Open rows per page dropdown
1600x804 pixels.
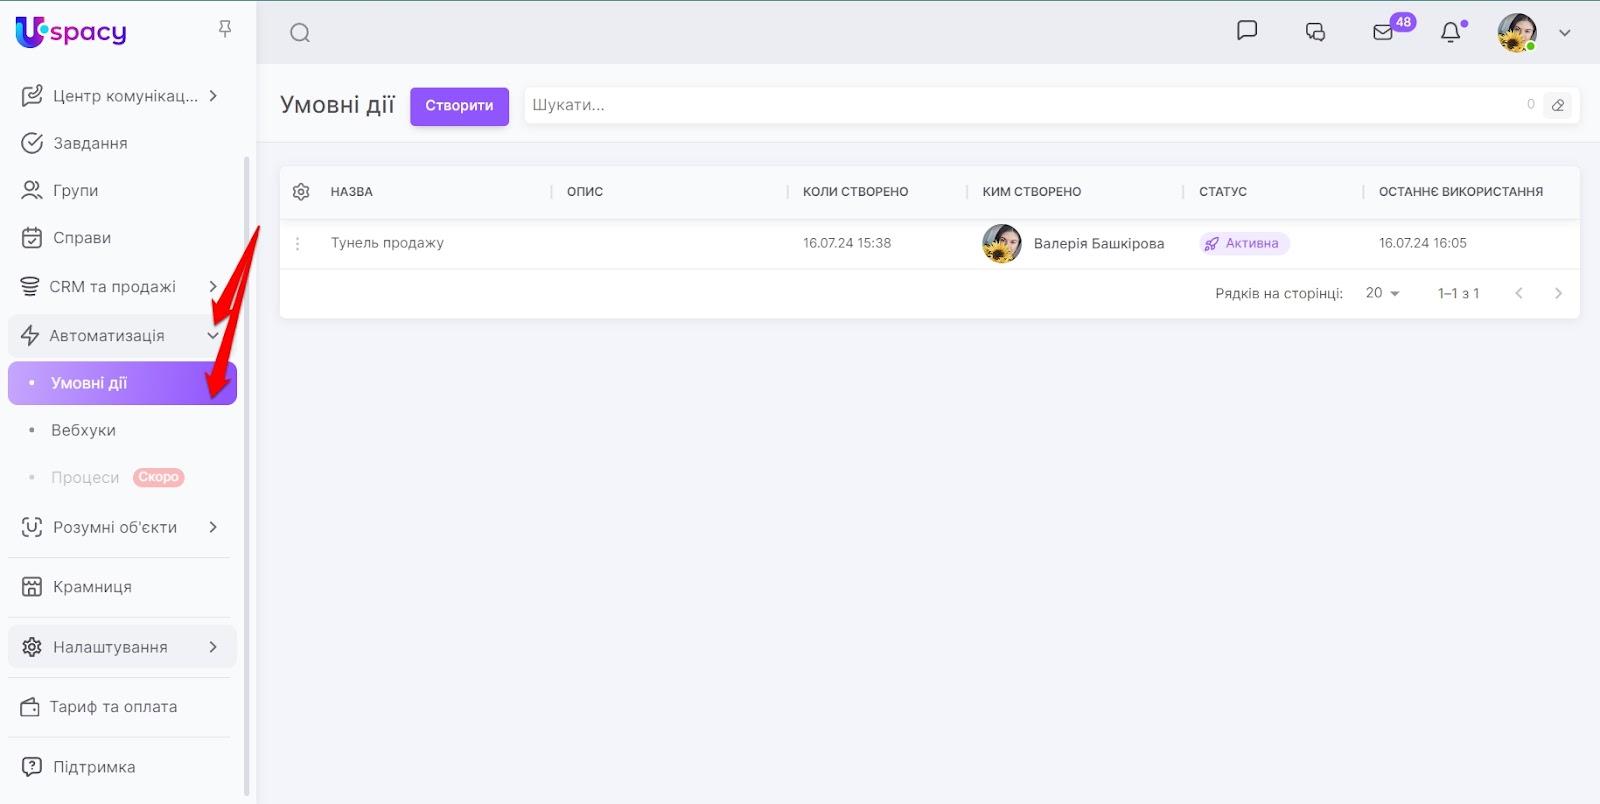pyautogui.click(x=1383, y=293)
